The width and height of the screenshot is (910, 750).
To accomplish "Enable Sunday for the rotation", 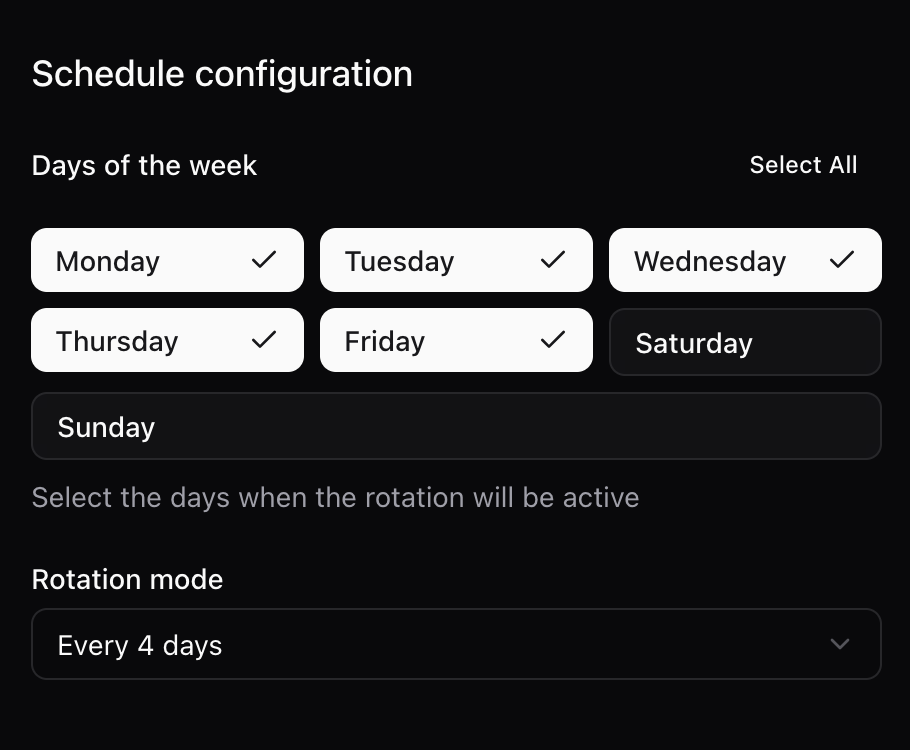I will pyautogui.click(x=456, y=426).
